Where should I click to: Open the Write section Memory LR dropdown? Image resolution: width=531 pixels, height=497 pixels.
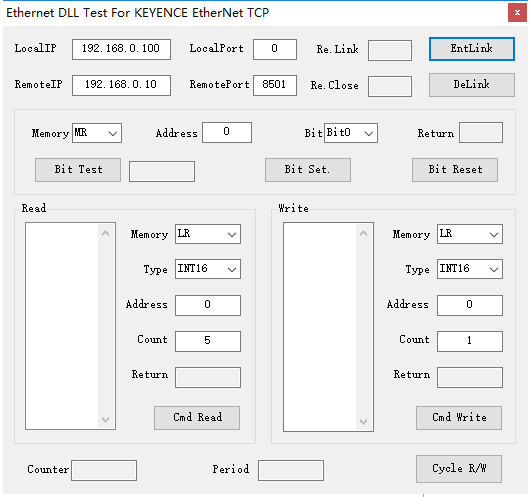pos(469,234)
